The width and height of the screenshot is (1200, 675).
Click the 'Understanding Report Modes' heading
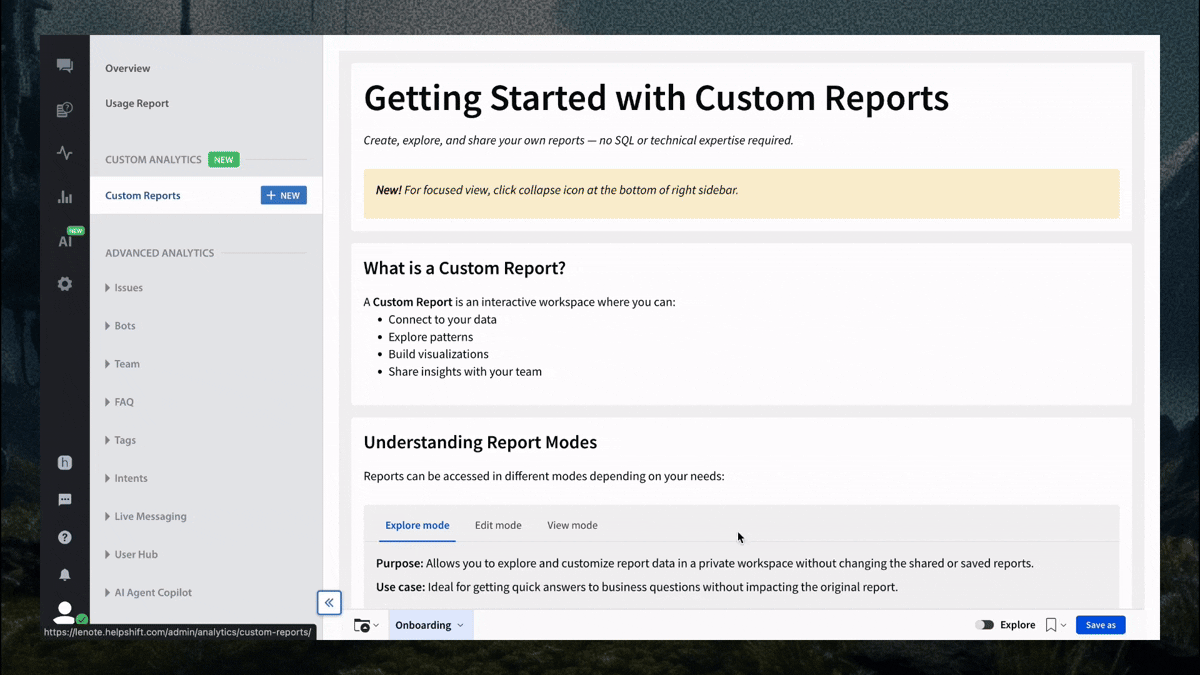(x=480, y=442)
